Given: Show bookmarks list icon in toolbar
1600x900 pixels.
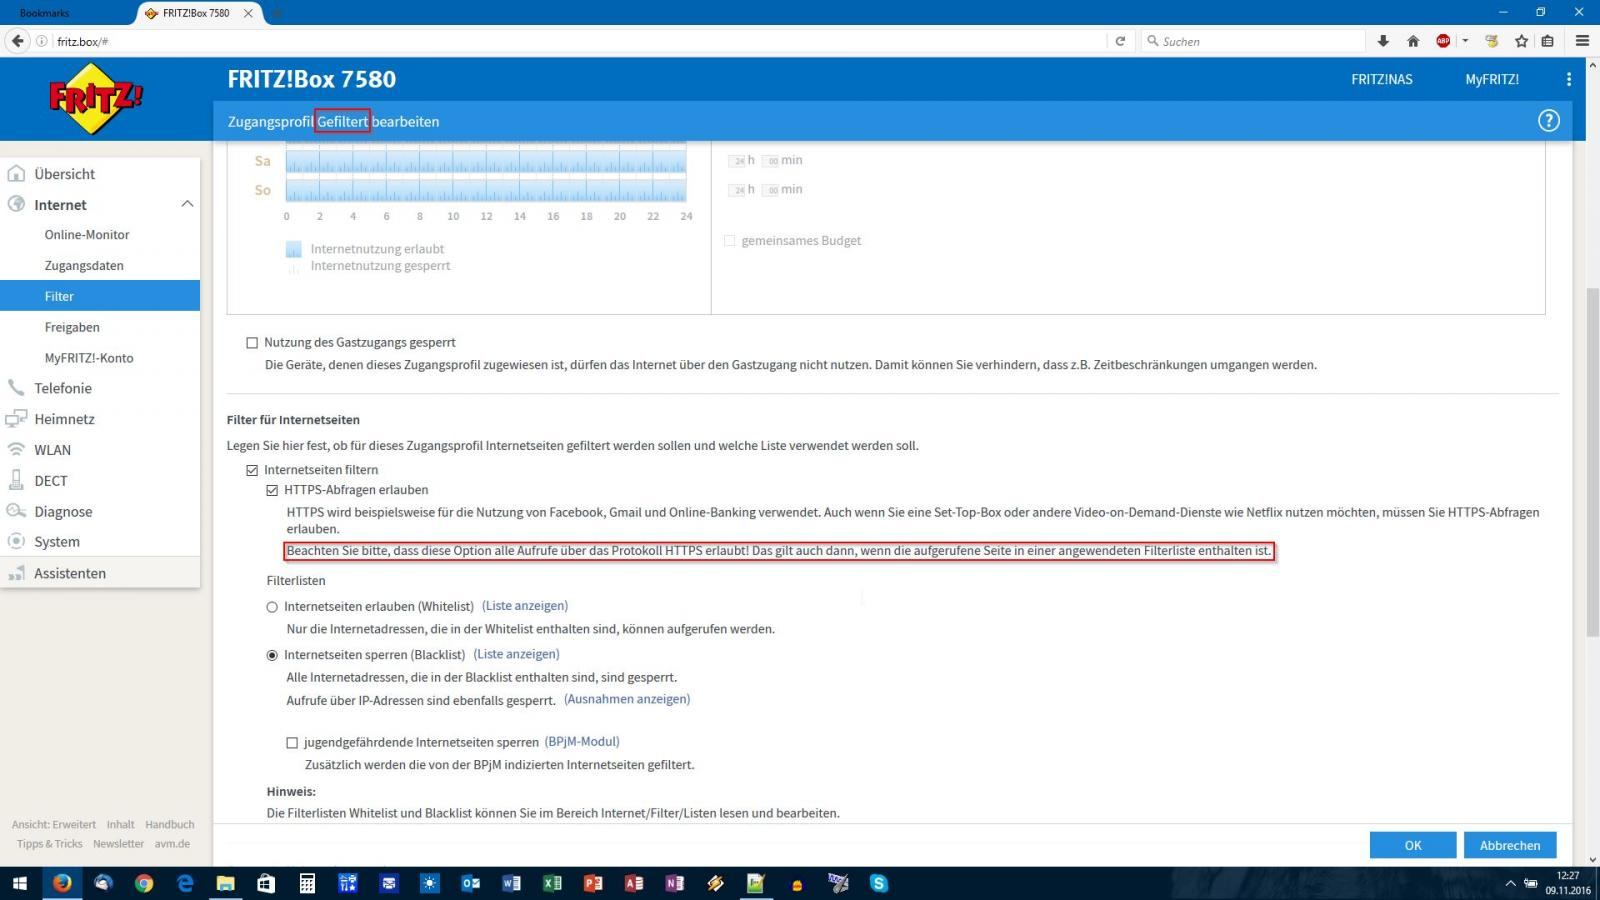Looking at the screenshot, I should coord(1547,41).
